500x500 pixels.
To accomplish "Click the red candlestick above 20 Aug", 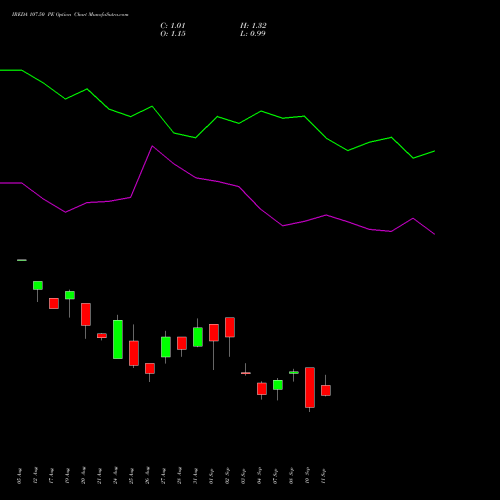I will point(86,314).
